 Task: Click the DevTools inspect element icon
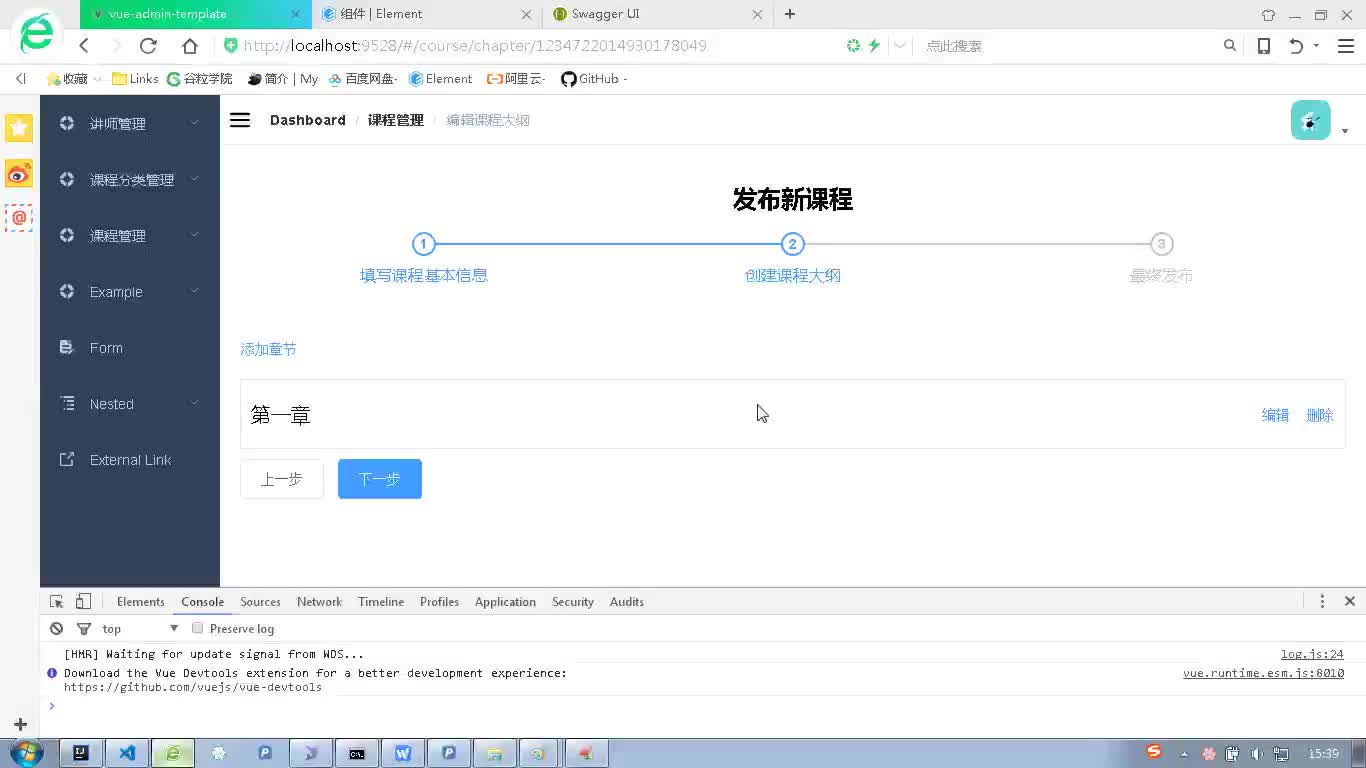pyautogui.click(x=57, y=601)
